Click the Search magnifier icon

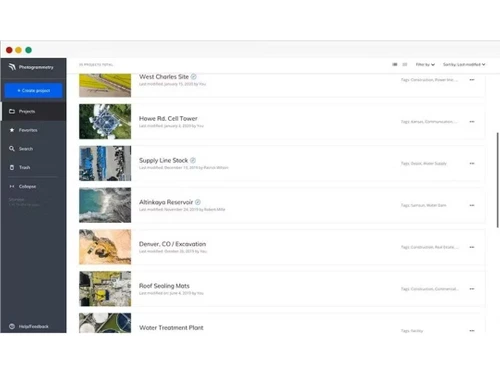click(x=12, y=149)
